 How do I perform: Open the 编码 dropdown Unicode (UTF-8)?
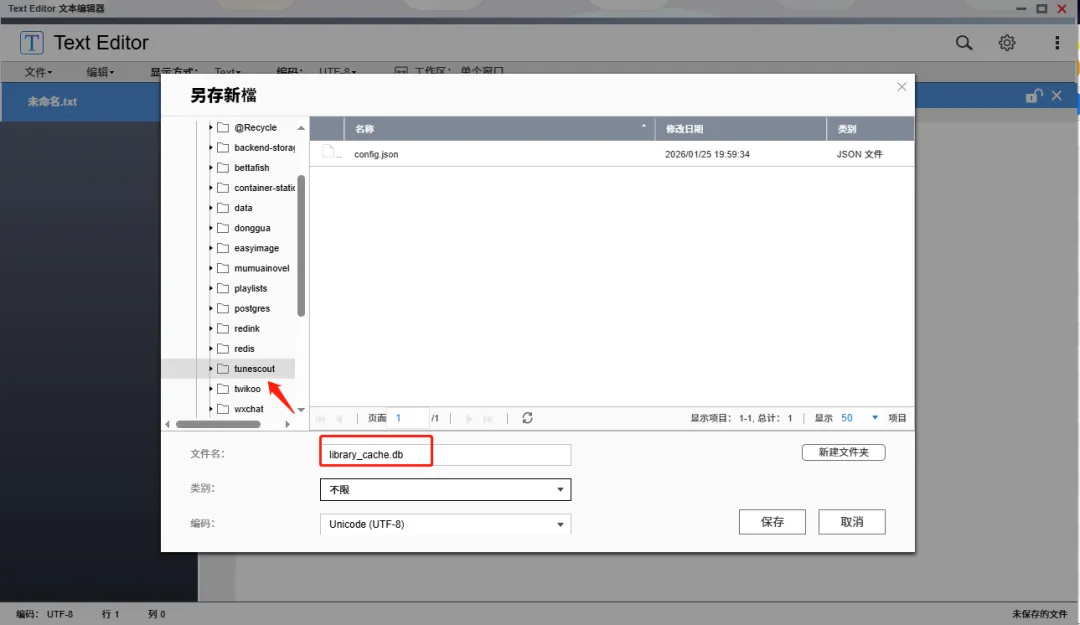click(x=446, y=524)
